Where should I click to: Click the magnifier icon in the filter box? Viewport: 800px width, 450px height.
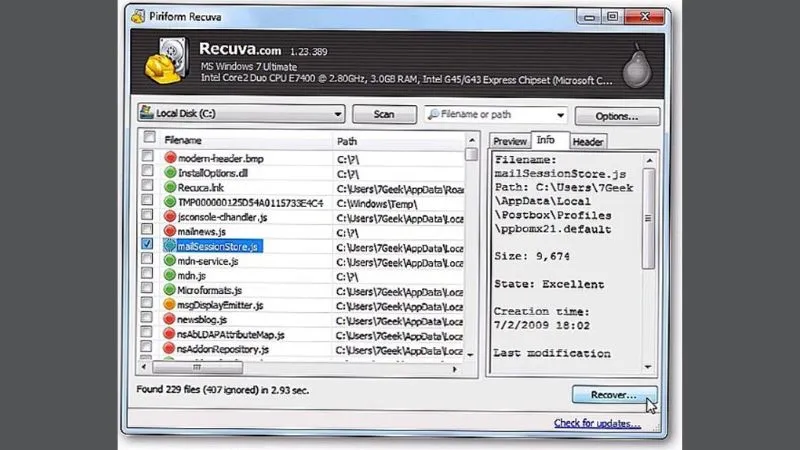click(433, 114)
